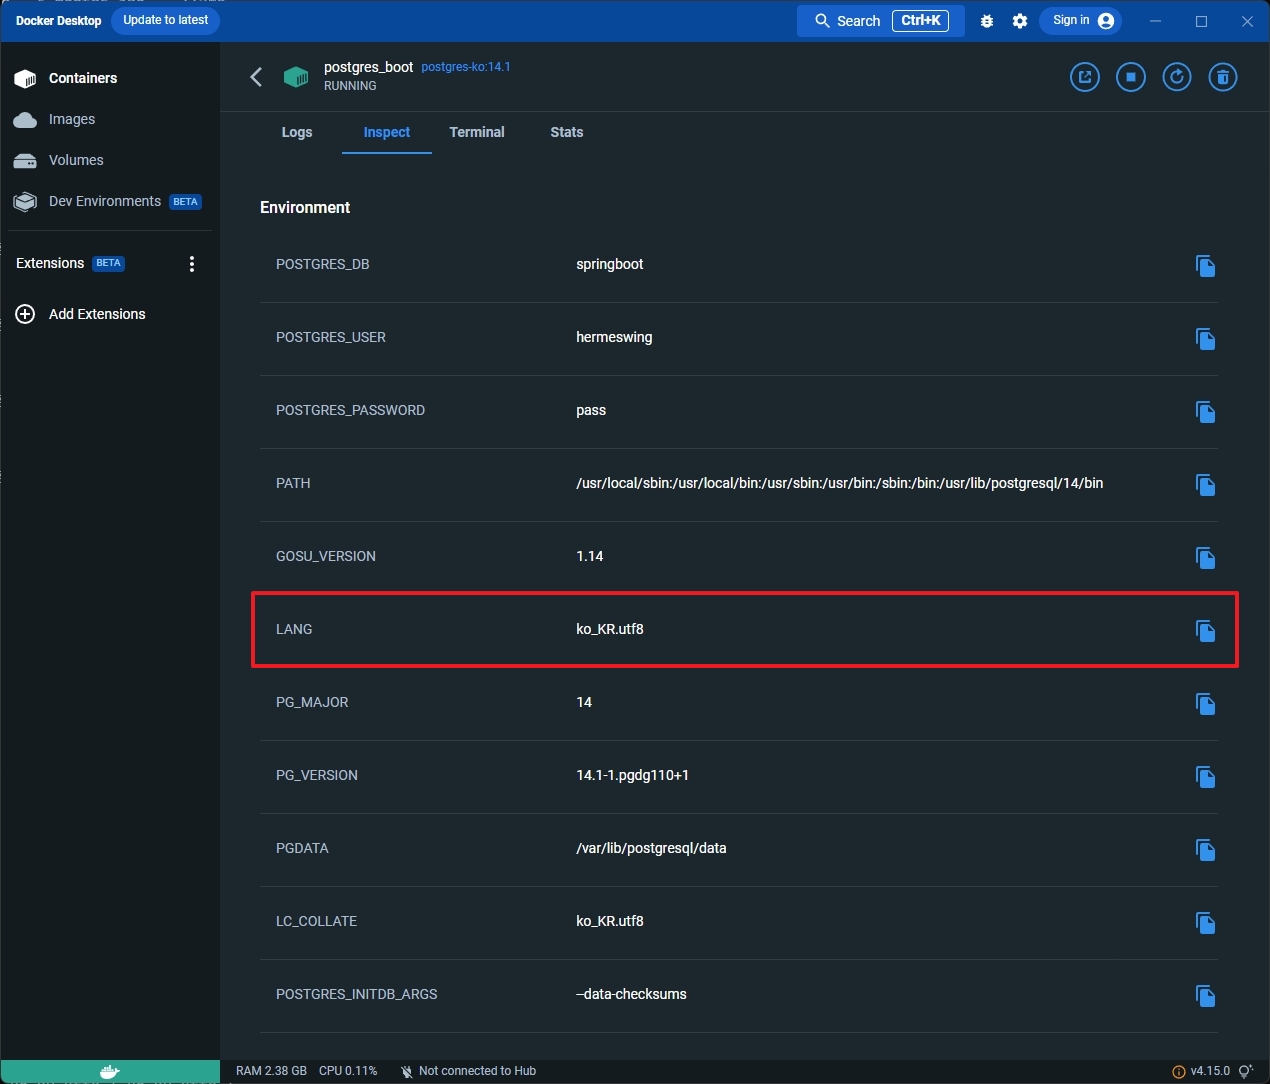The width and height of the screenshot is (1270, 1084).
Task: Copy the POSTGRES_PASSWORD value
Action: point(1205,412)
